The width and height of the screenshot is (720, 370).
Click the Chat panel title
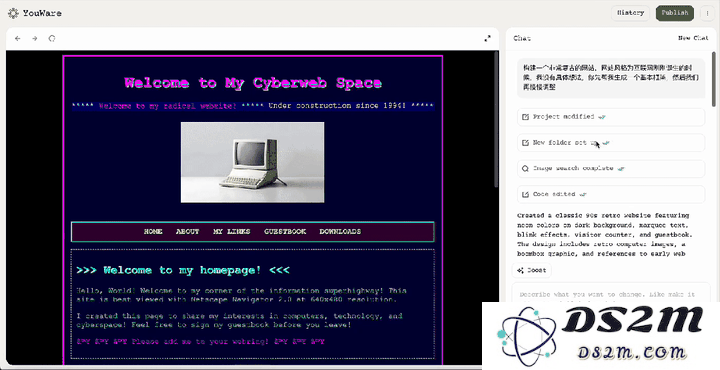(x=522, y=38)
